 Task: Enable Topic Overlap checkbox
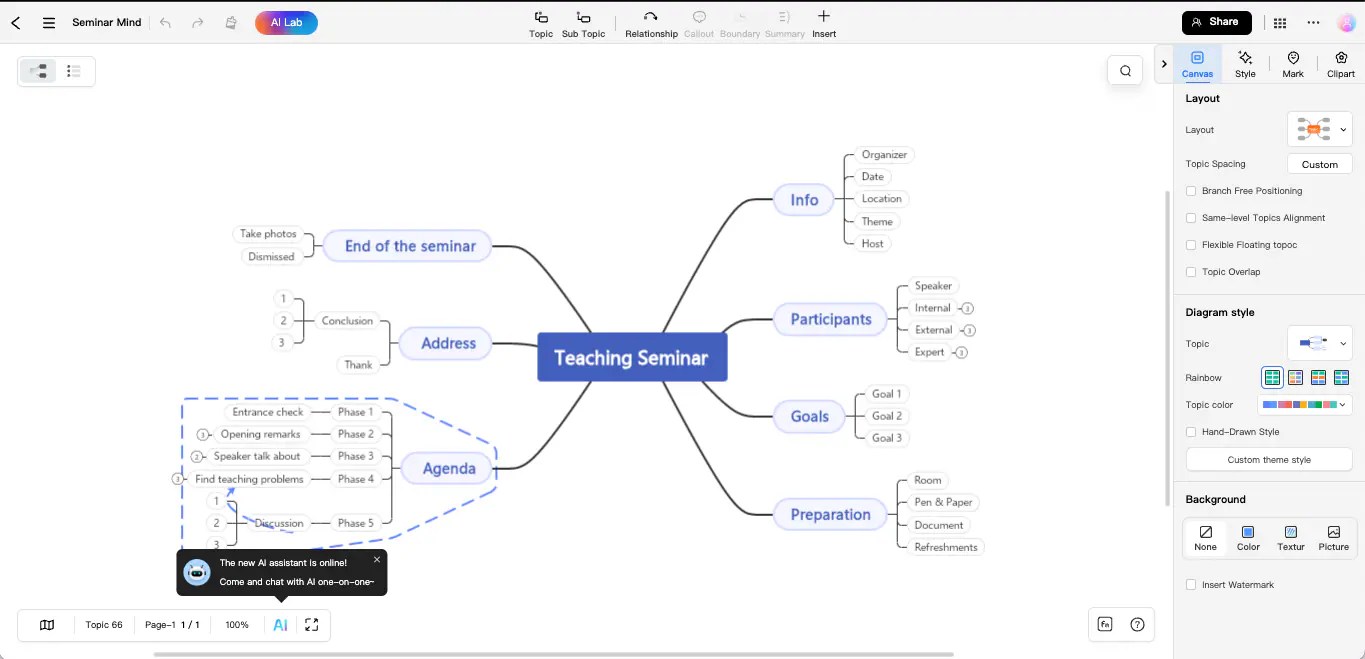click(x=1191, y=272)
